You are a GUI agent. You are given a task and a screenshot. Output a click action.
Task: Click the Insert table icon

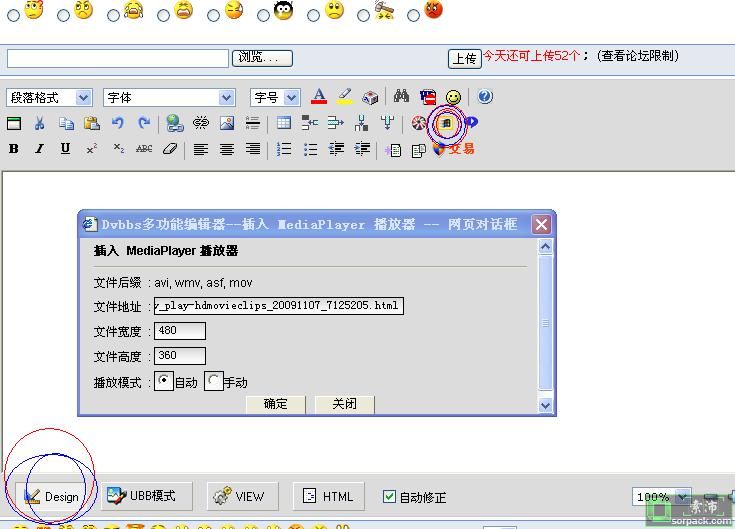(x=284, y=123)
